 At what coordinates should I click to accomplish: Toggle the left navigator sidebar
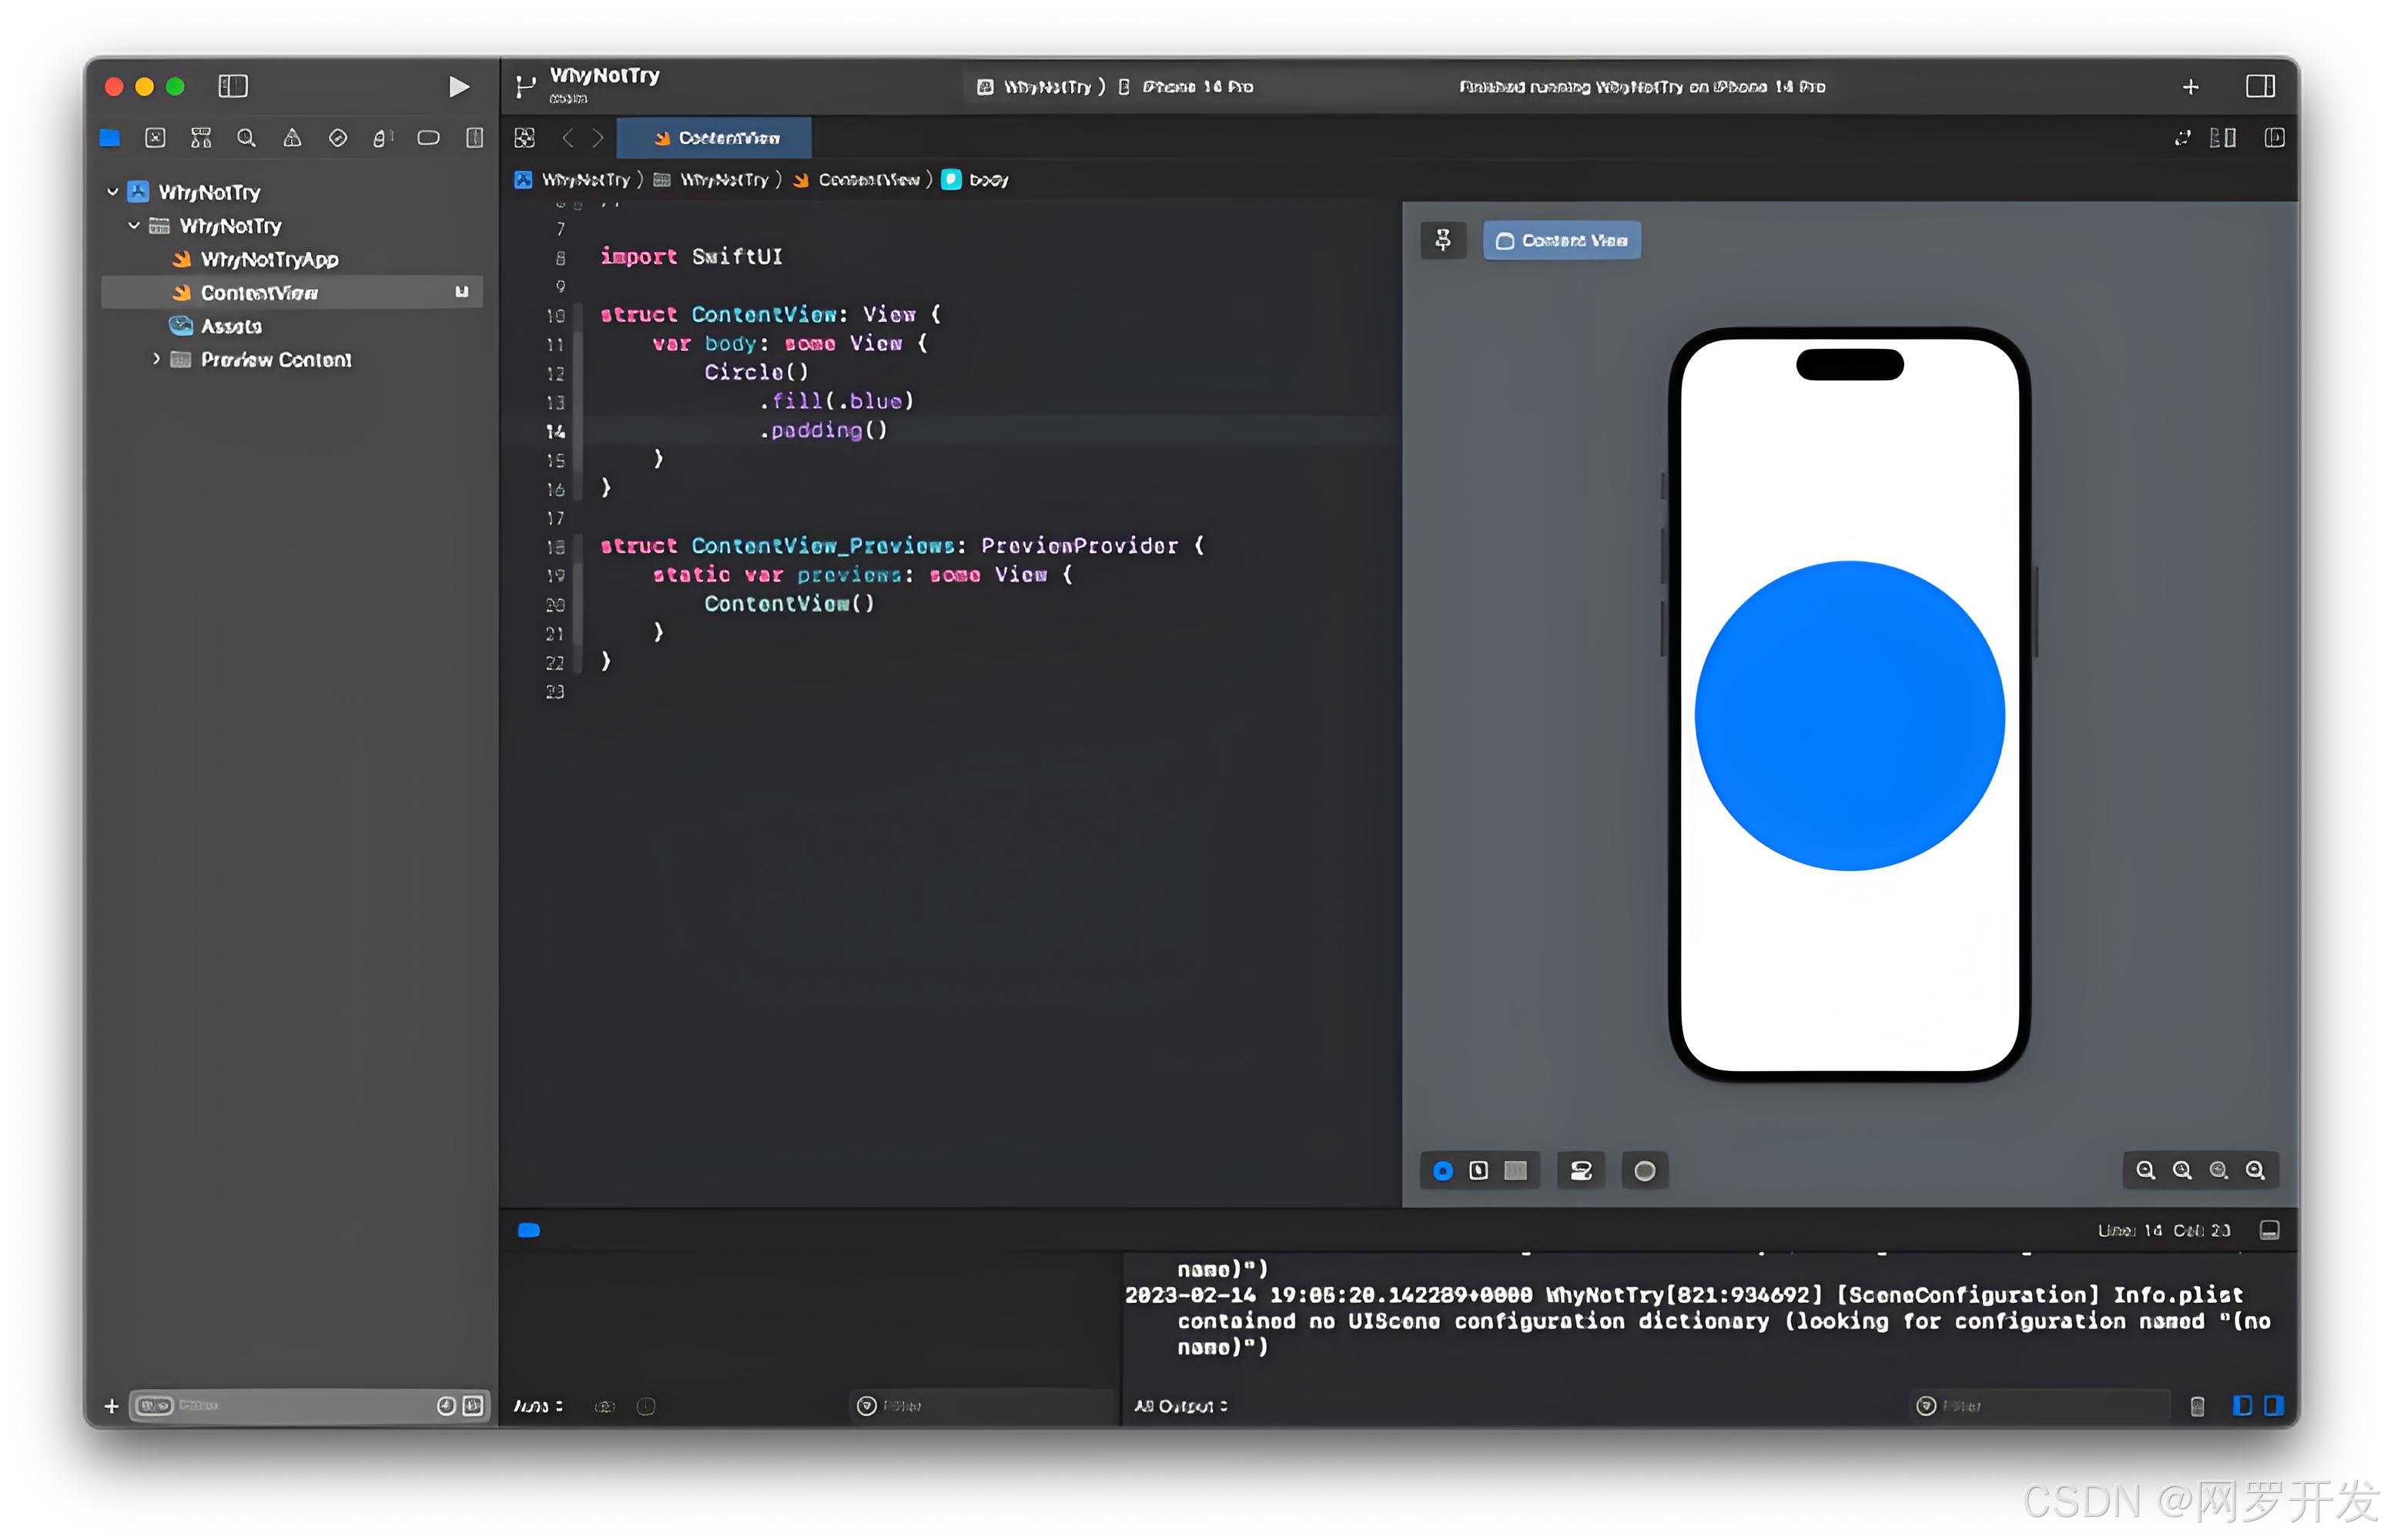233,87
